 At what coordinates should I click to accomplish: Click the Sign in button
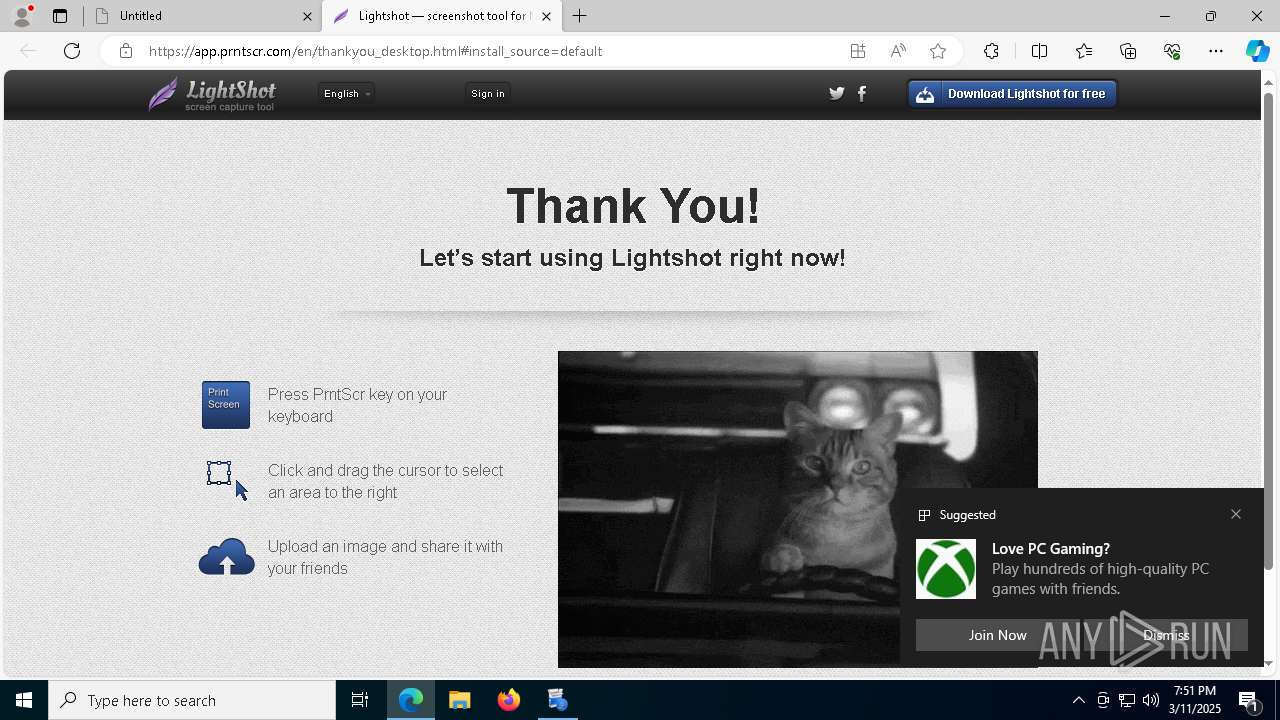click(x=488, y=93)
